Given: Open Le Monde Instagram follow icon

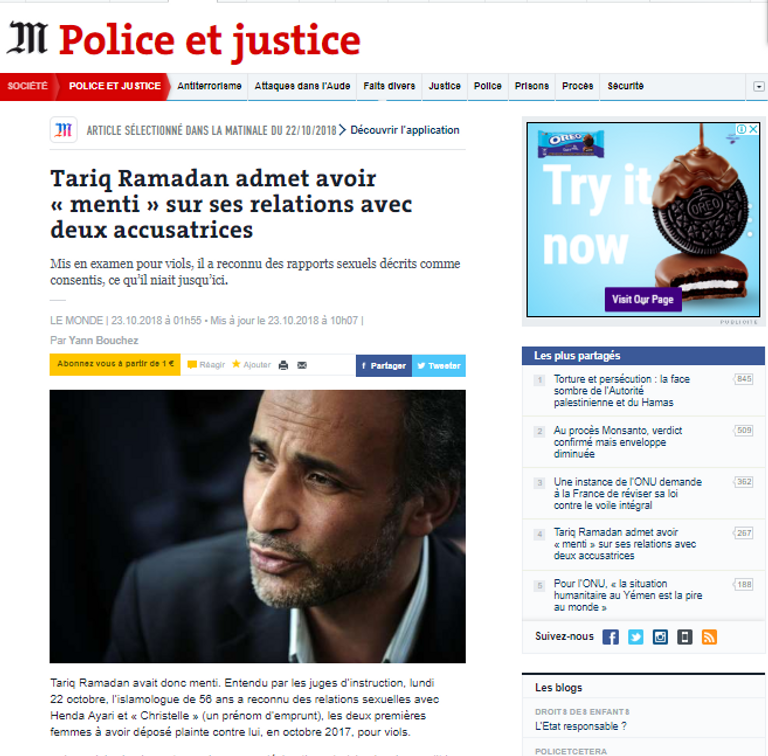Looking at the screenshot, I should 660,637.
